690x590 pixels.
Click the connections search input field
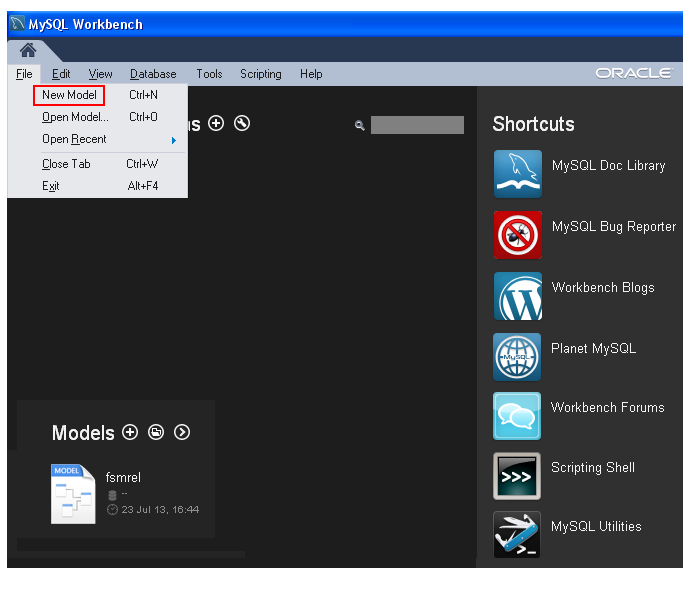coord(417,125)
